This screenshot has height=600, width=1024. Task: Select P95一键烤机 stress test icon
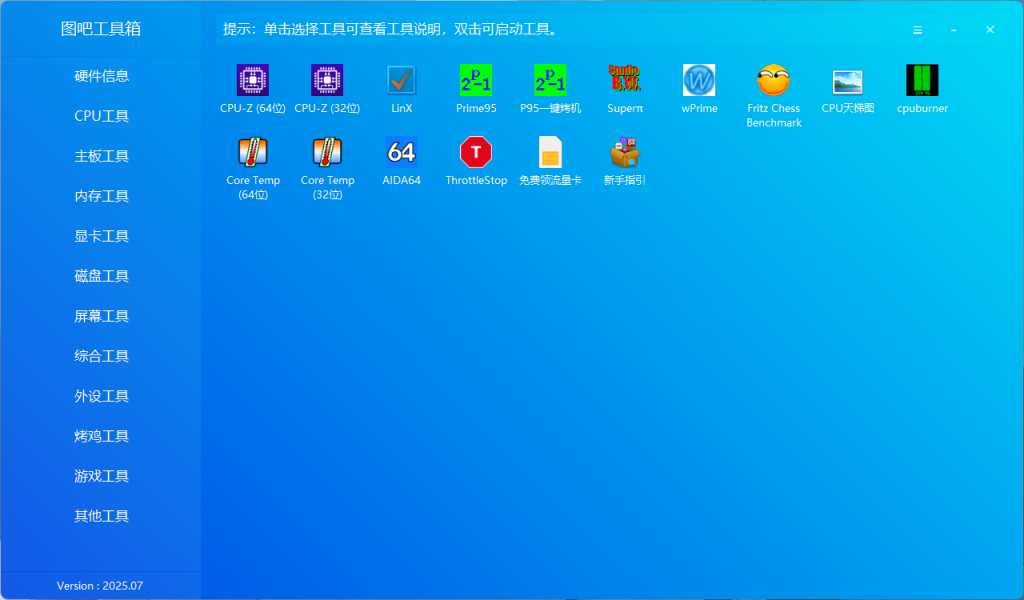[x=550, y=80]
